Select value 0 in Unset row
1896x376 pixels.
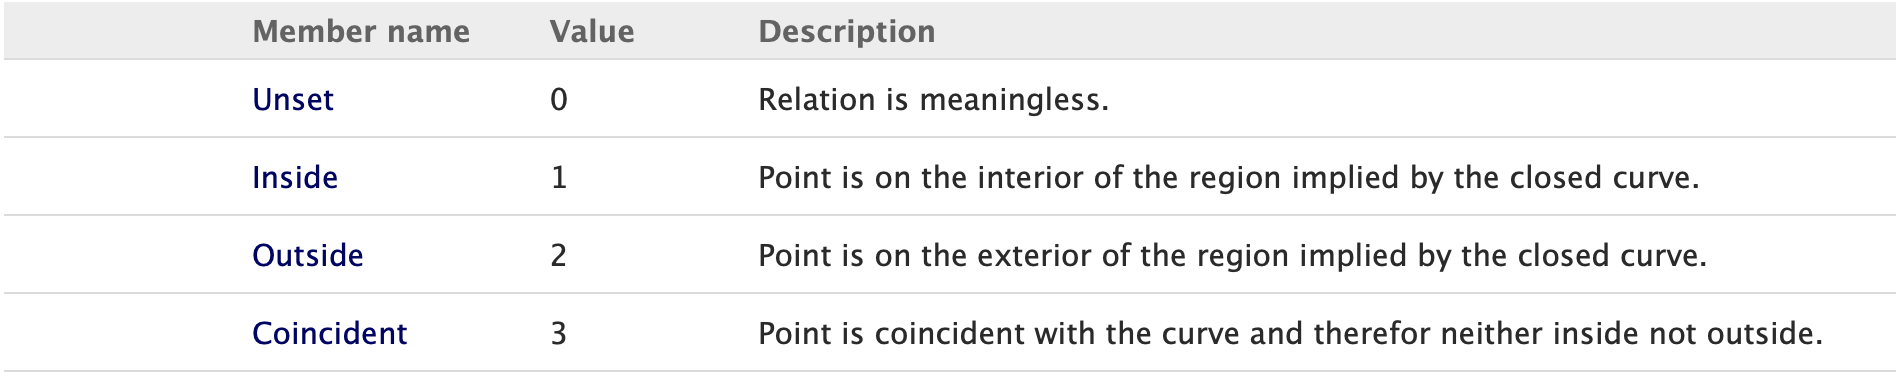coord(559,99)
